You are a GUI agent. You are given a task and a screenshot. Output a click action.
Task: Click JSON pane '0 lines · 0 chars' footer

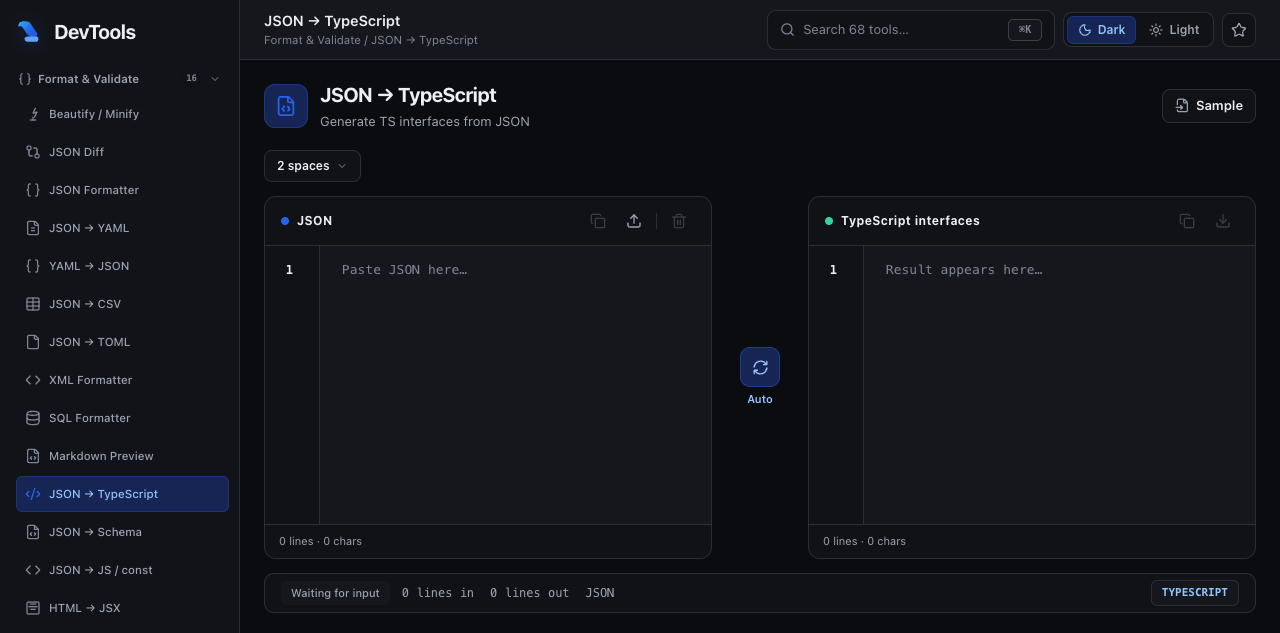[320, 541]
